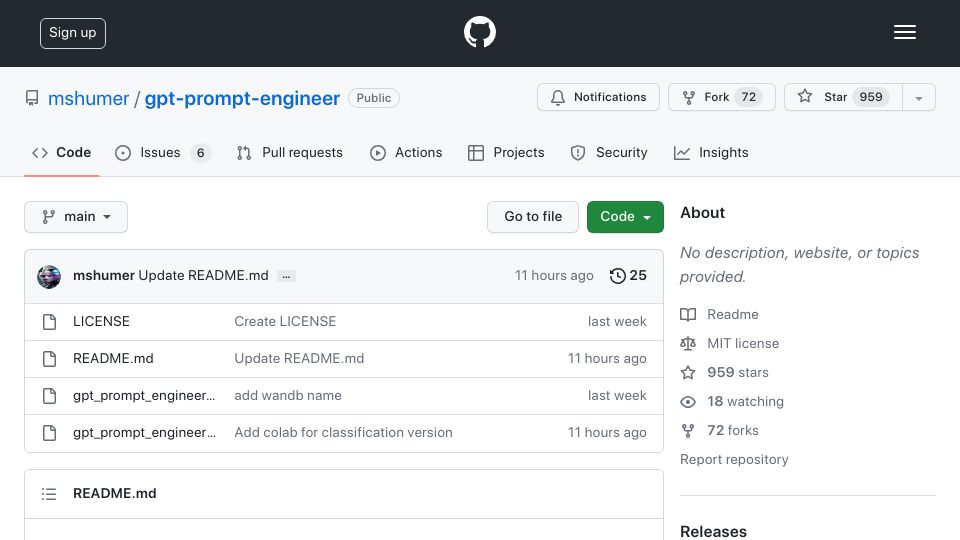Open 'Add colab for classification version' commit

pyautogui.click(x=343, y=432)
